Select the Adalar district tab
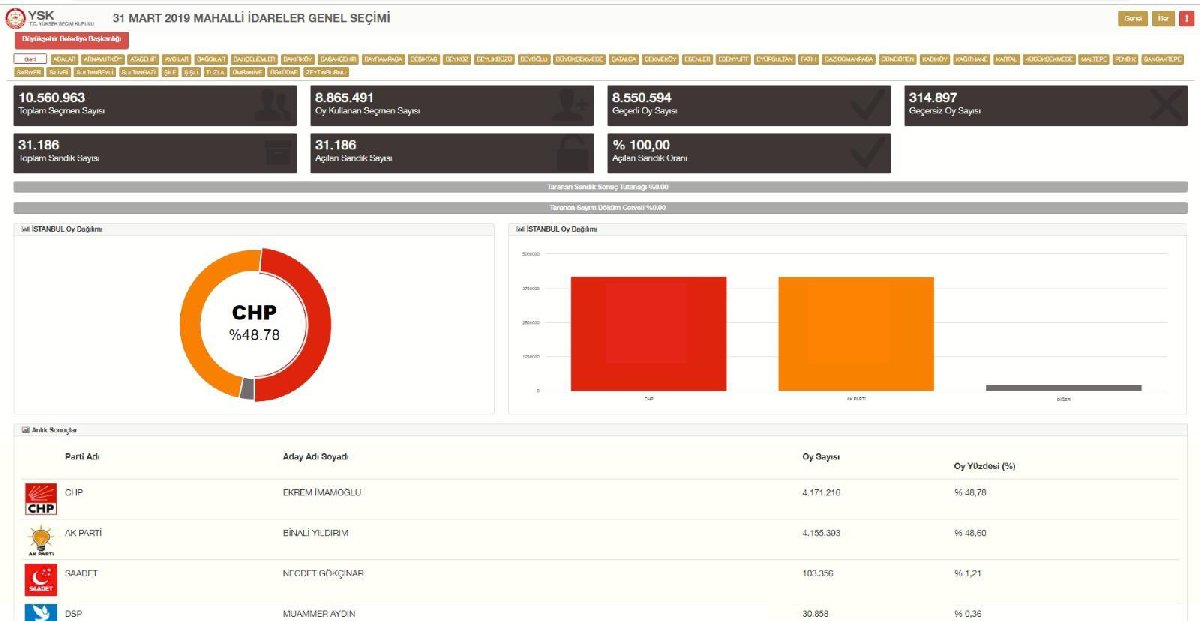1200x621 pixels. coord(64,59)
